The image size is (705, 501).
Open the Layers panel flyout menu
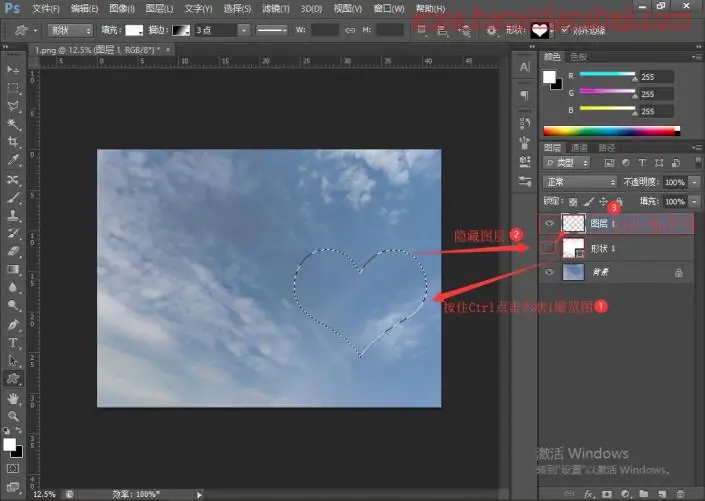click(697, 148)
